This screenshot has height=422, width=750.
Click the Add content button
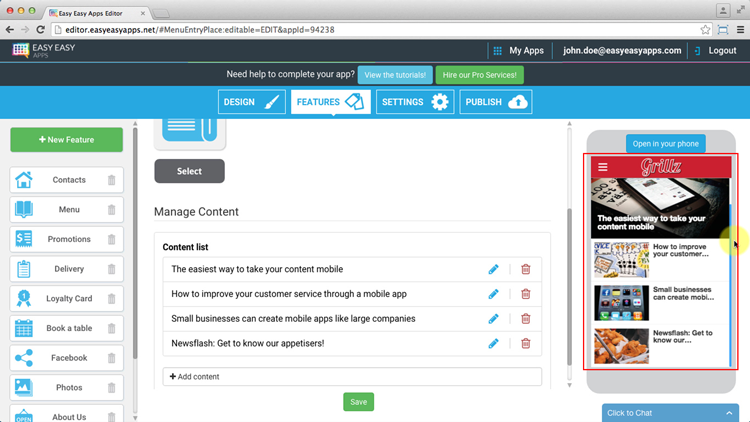pos(352,377)
